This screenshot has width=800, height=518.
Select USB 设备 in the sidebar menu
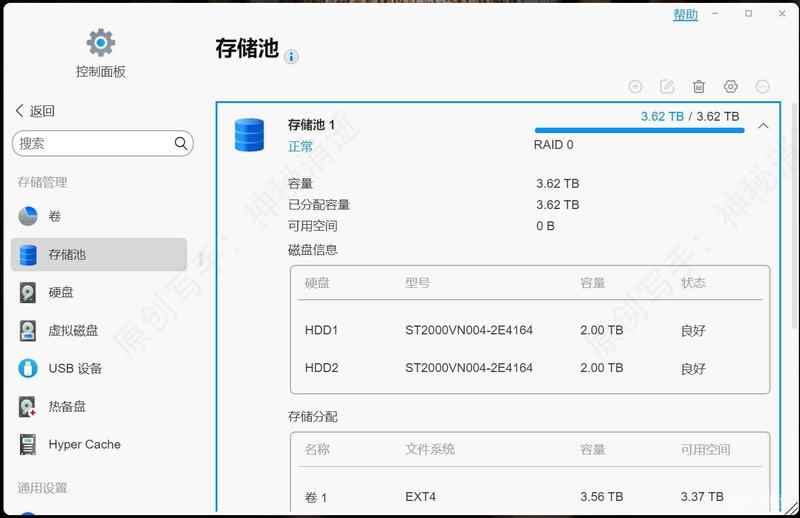point(99,368)
